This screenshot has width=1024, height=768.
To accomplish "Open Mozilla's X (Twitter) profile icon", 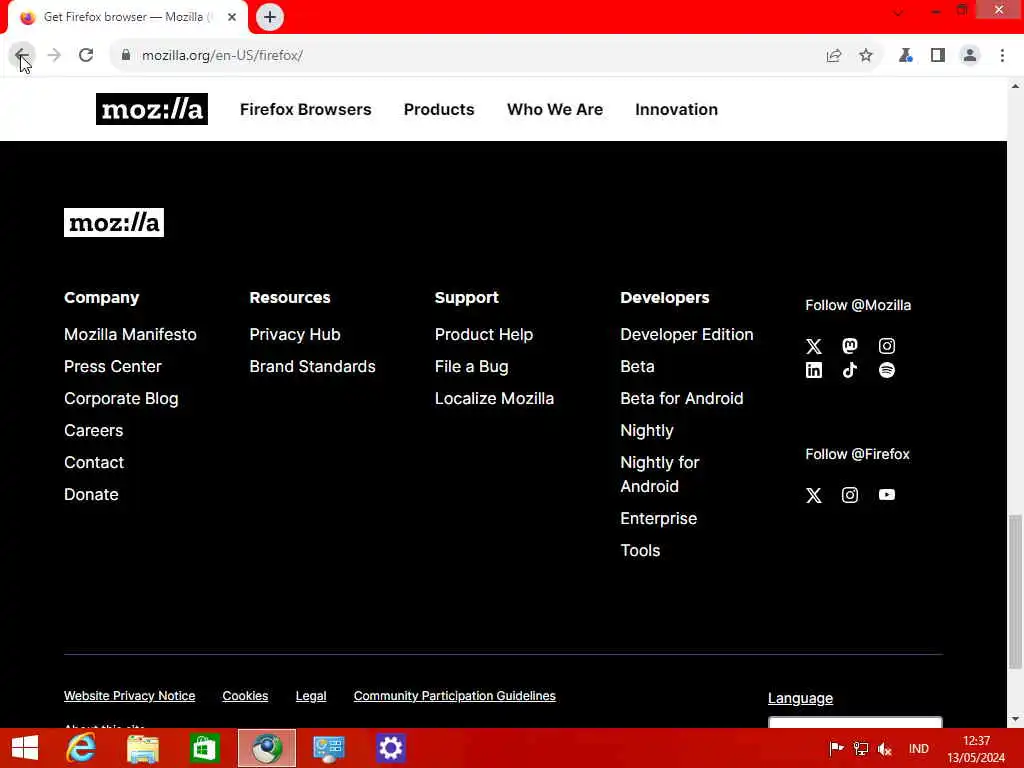I will (814, 346).
